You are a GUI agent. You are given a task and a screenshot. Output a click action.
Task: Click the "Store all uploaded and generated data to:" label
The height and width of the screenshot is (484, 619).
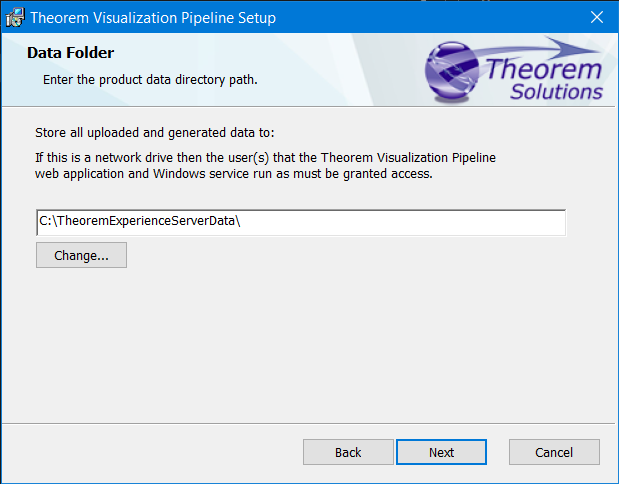(154, 132)
